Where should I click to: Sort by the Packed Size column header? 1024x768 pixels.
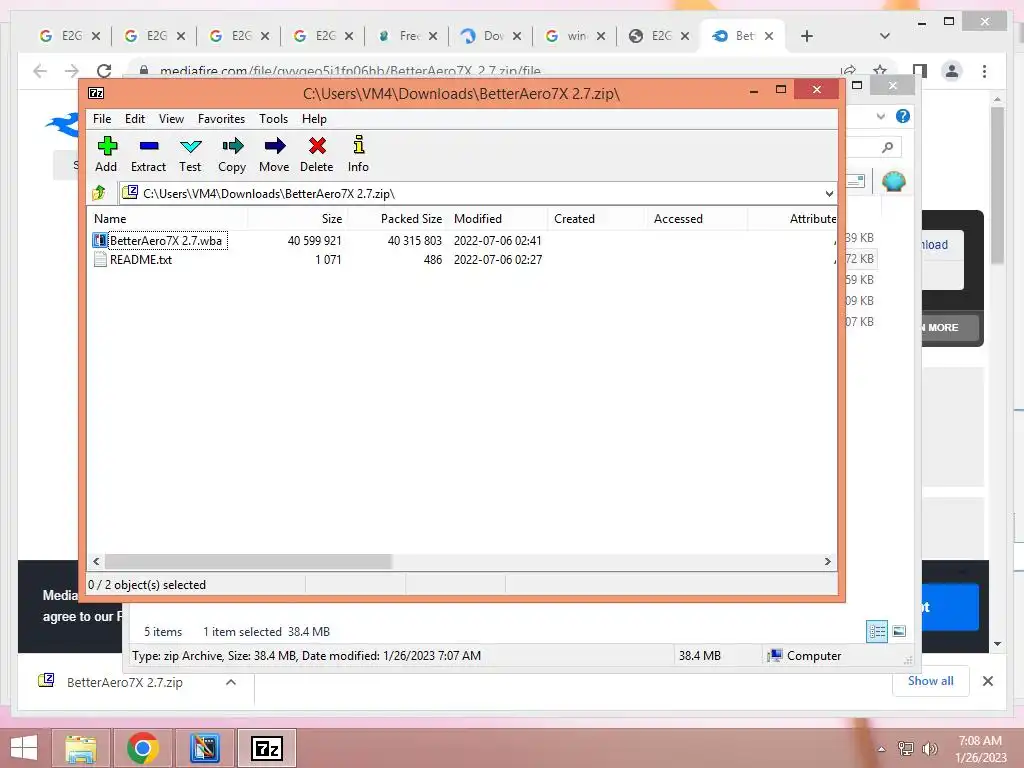click(398, 219)
